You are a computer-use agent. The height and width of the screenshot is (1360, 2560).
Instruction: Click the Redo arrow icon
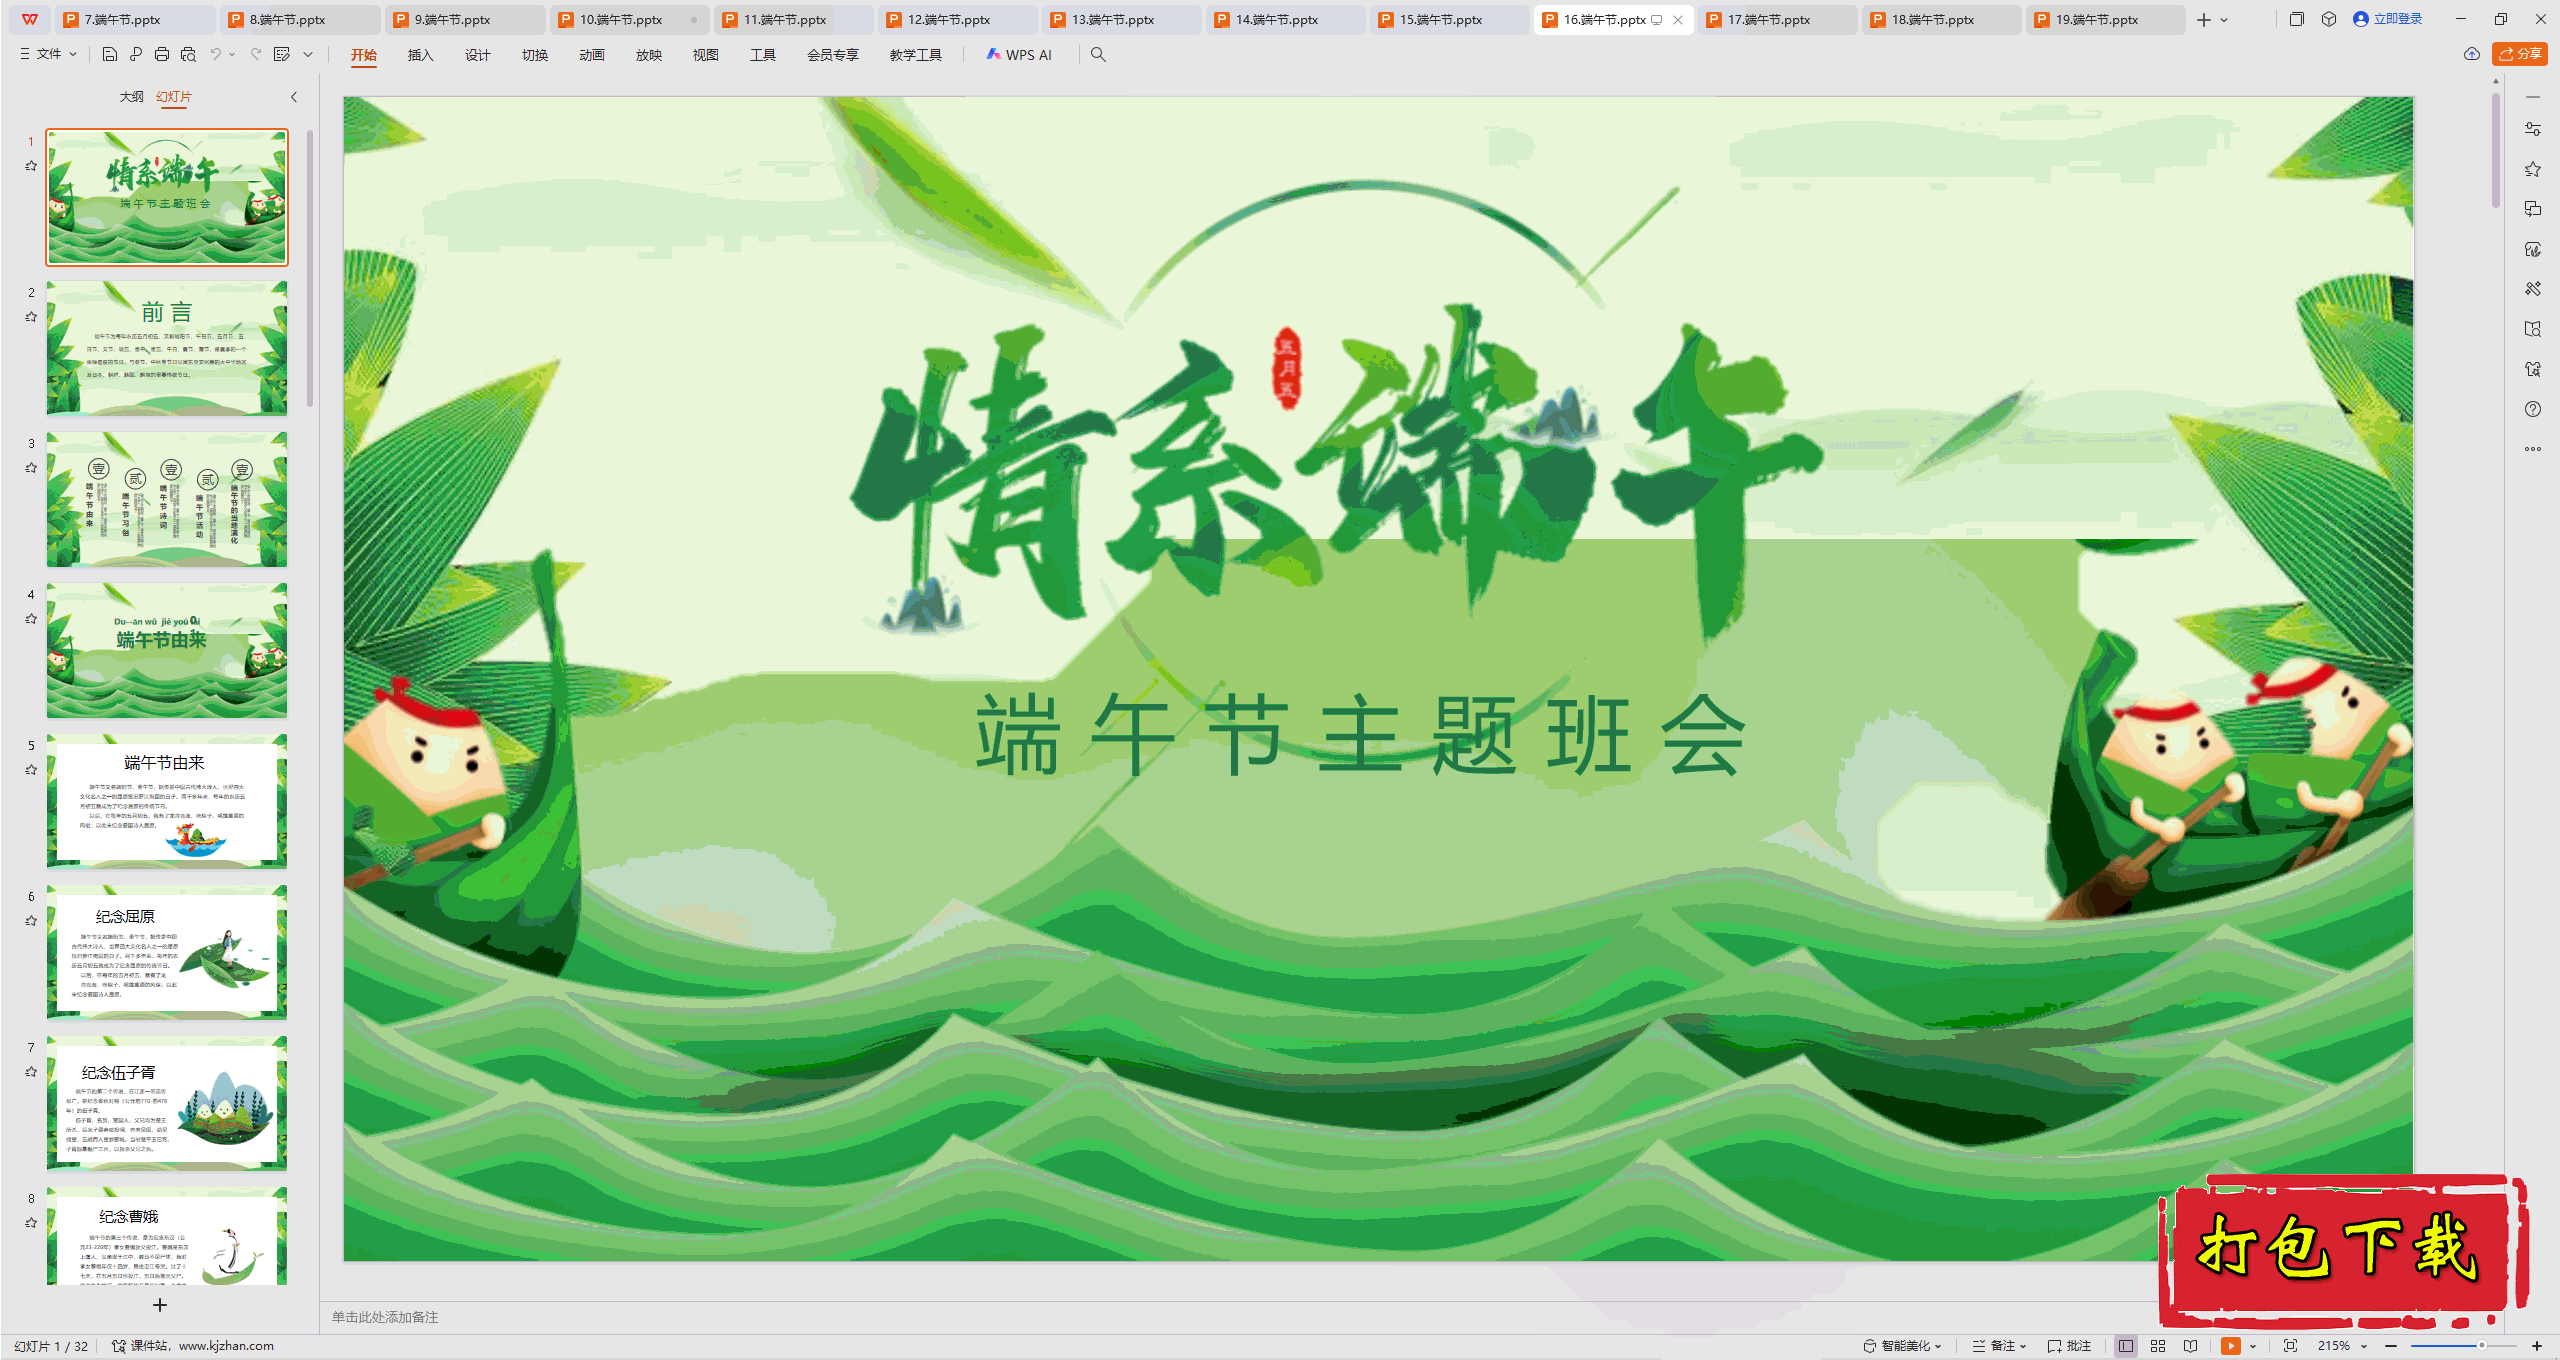click(256, 54)
